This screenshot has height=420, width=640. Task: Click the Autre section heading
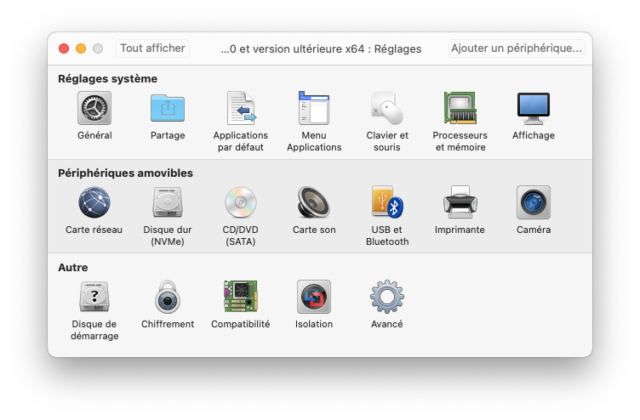[x=73, y=267]
